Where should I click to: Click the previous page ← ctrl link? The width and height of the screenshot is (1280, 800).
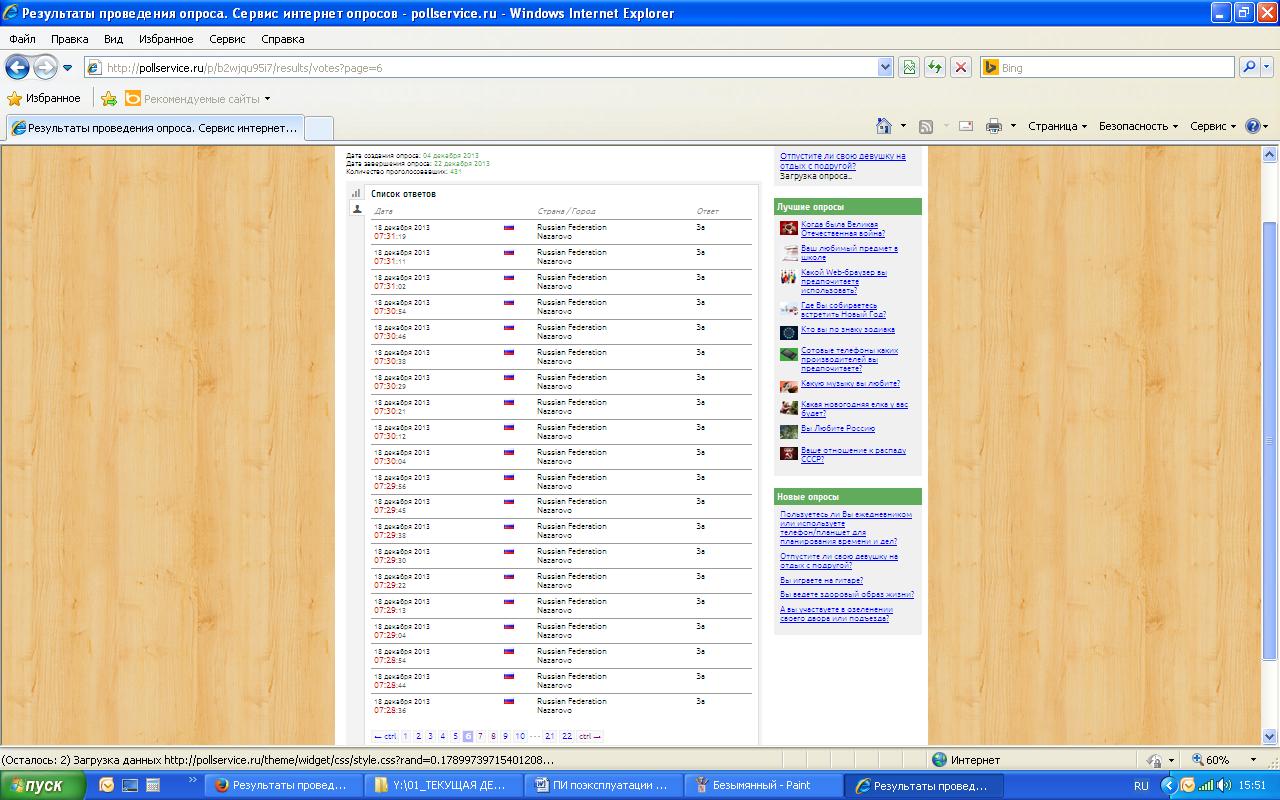pos(385,736)
